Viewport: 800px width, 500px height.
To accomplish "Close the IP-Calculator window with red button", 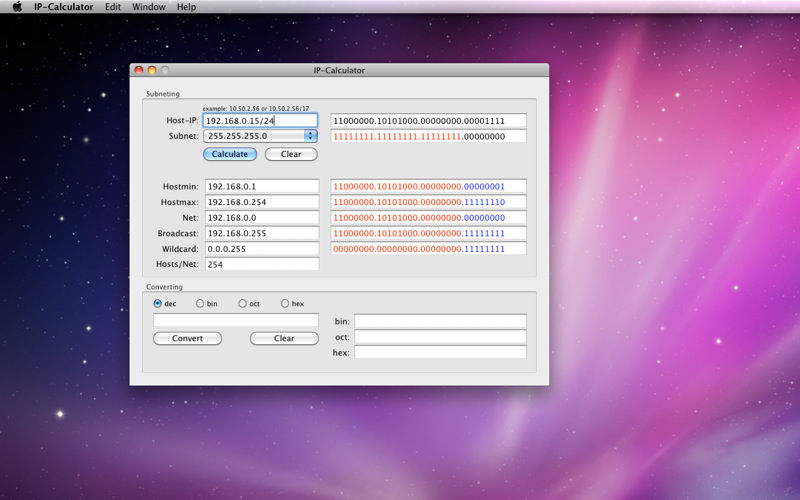I will coord(139,70).
